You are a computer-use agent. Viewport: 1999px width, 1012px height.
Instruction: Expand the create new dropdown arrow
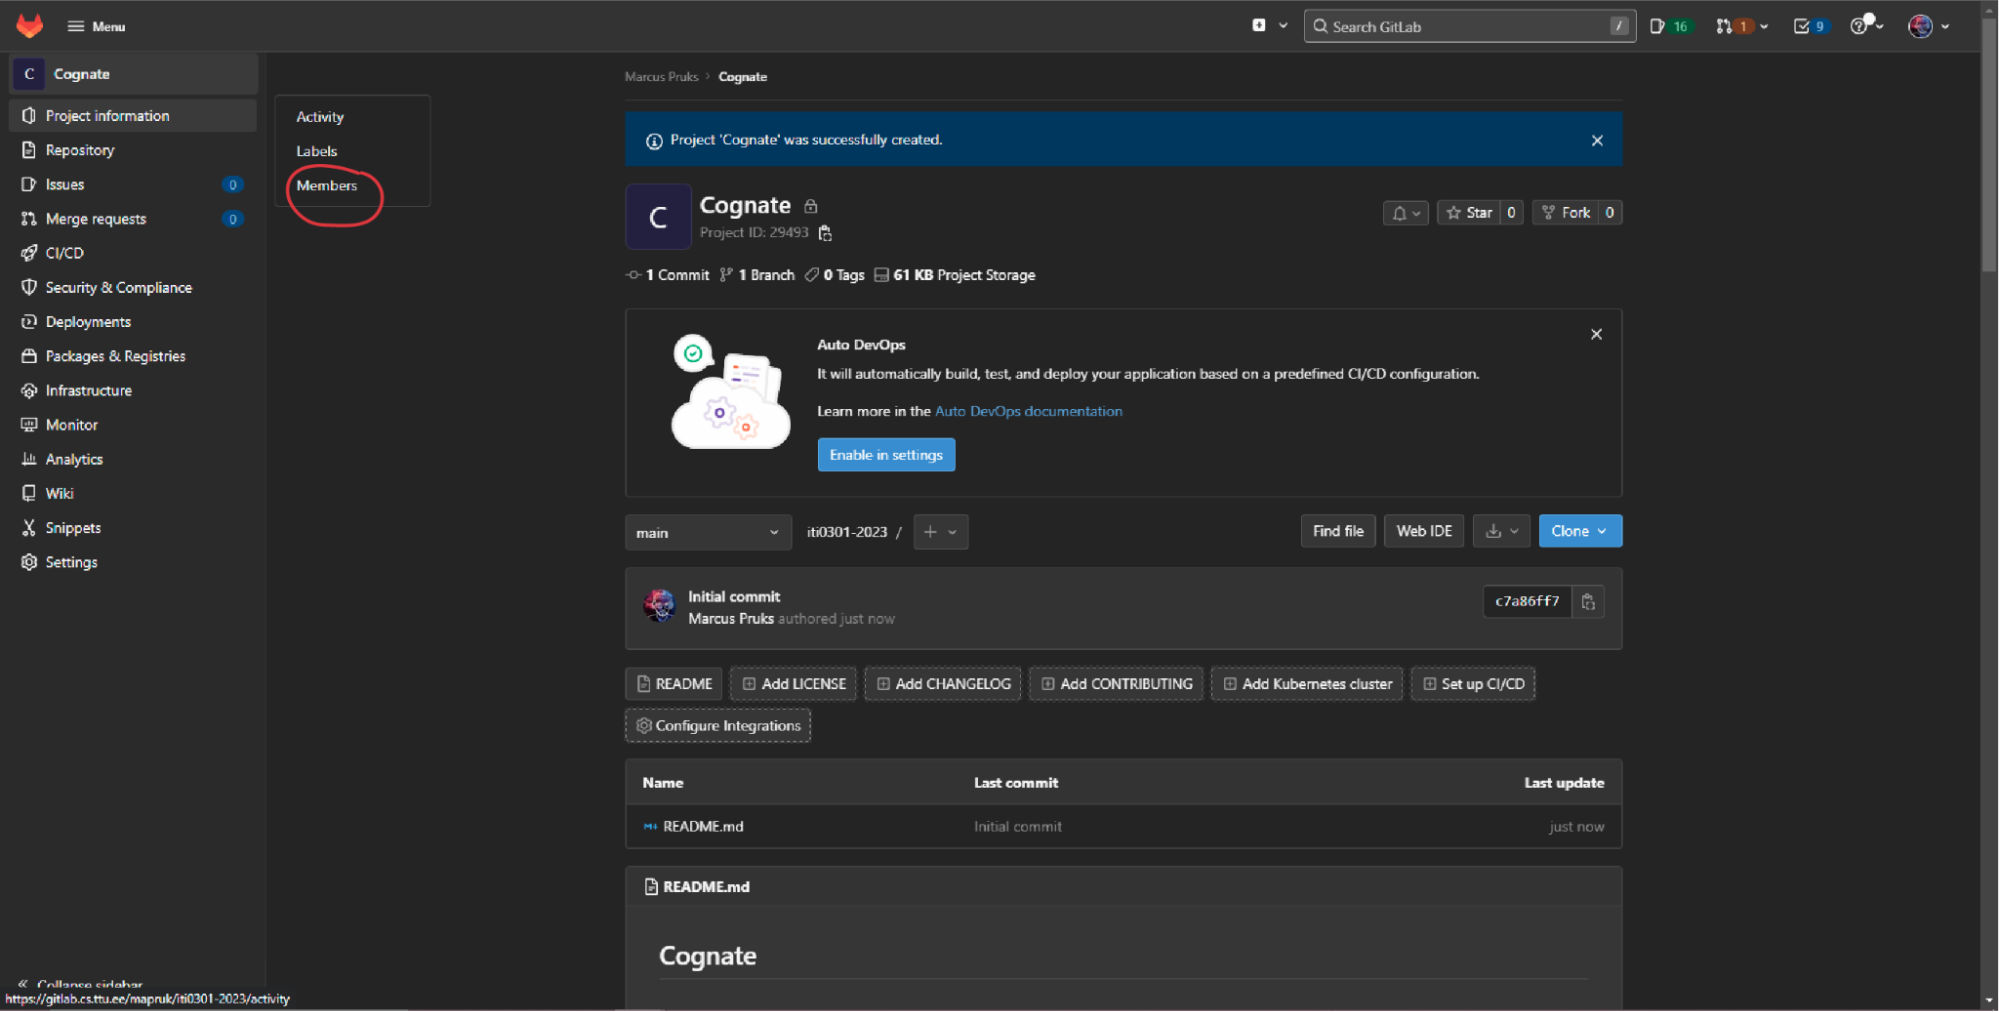[1283, 26]
